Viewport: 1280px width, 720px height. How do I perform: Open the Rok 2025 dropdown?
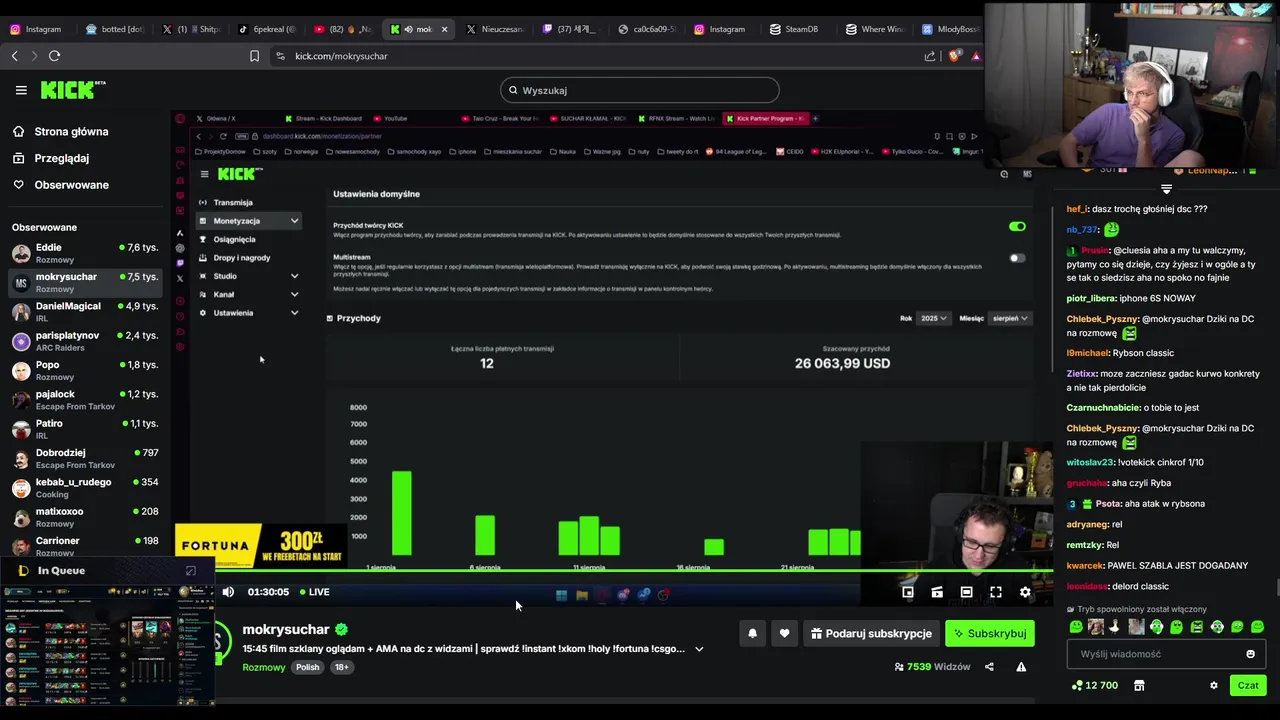click(934, 318)
